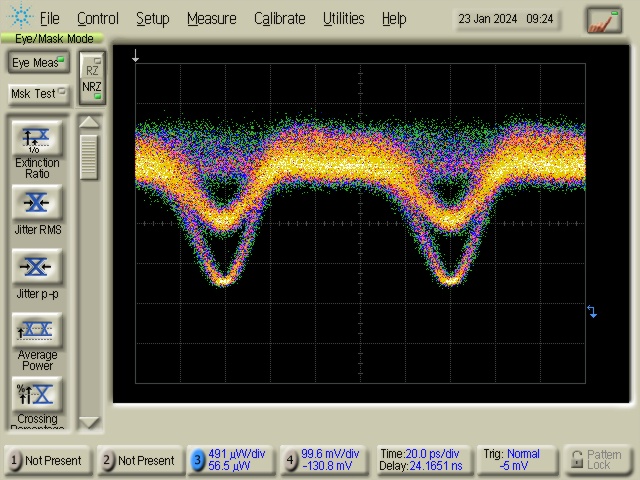Click the Agilent starburst logo icon
This screenshot has height=480, width=640.
point(19,18)
